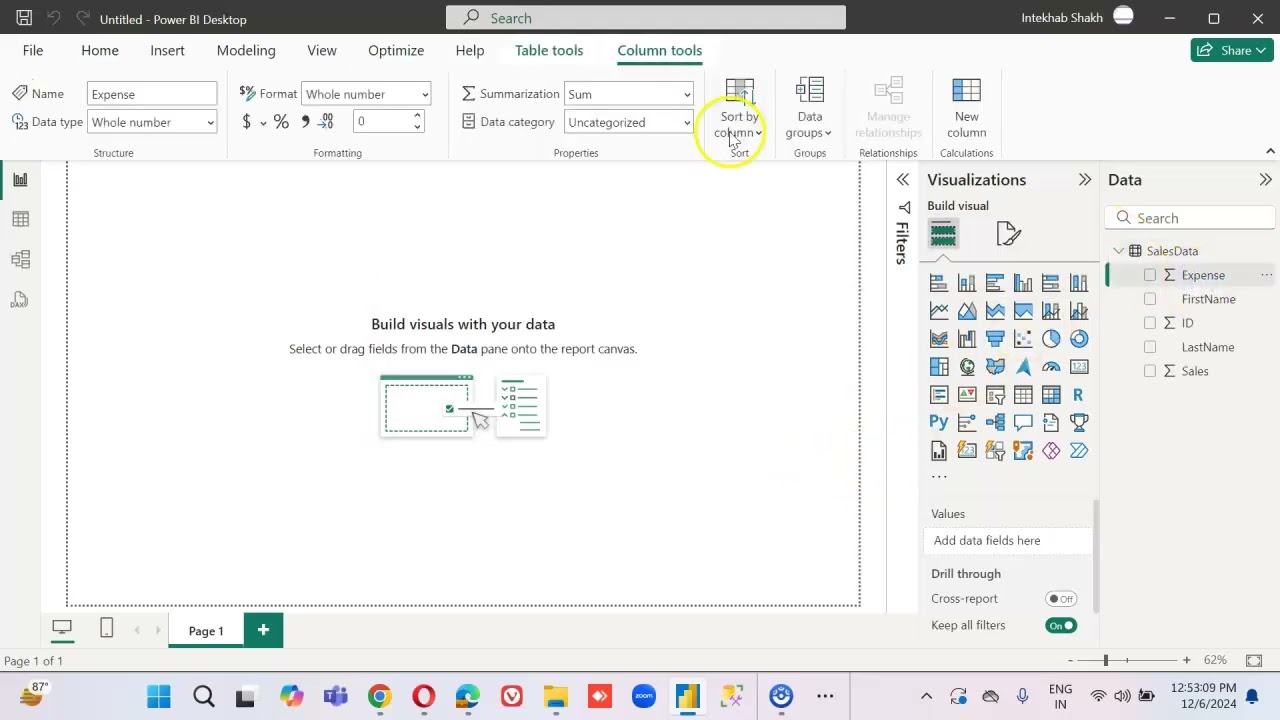Insert the Funnel visual
1280x720 pixels.
995,339
